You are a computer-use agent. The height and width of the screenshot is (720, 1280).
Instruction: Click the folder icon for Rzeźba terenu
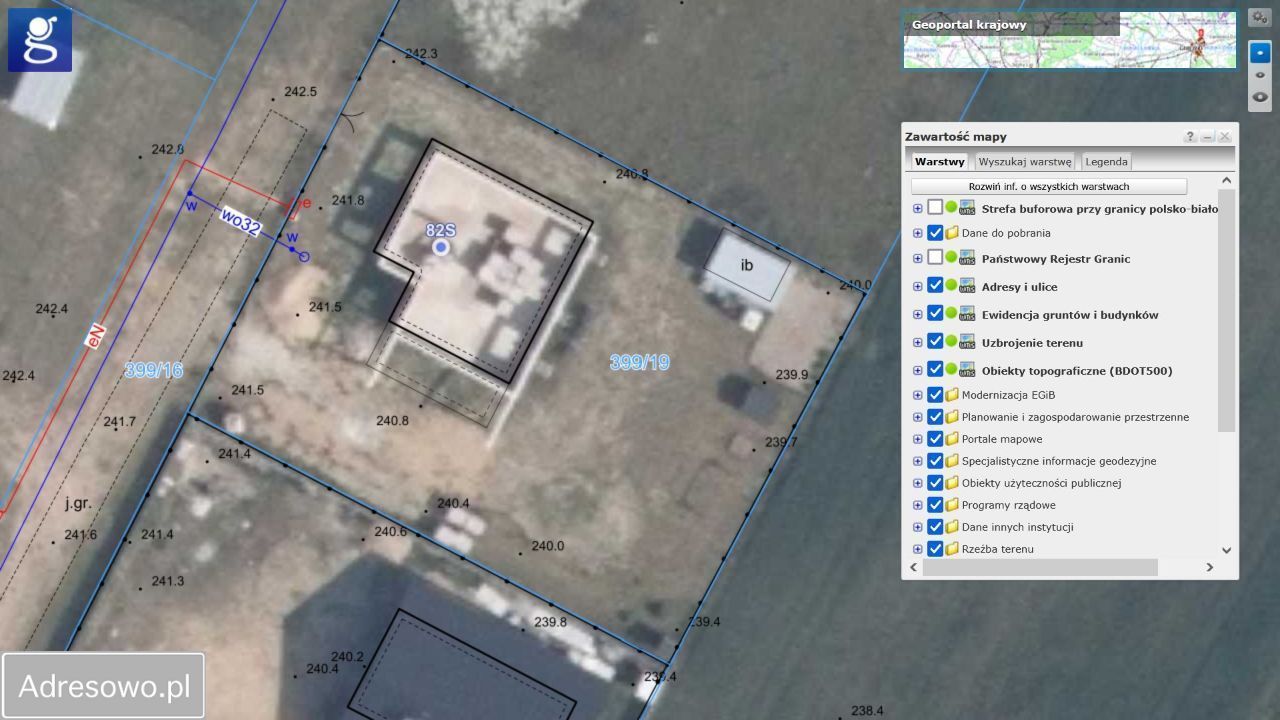pyautogui.click(x=952, y=549)
